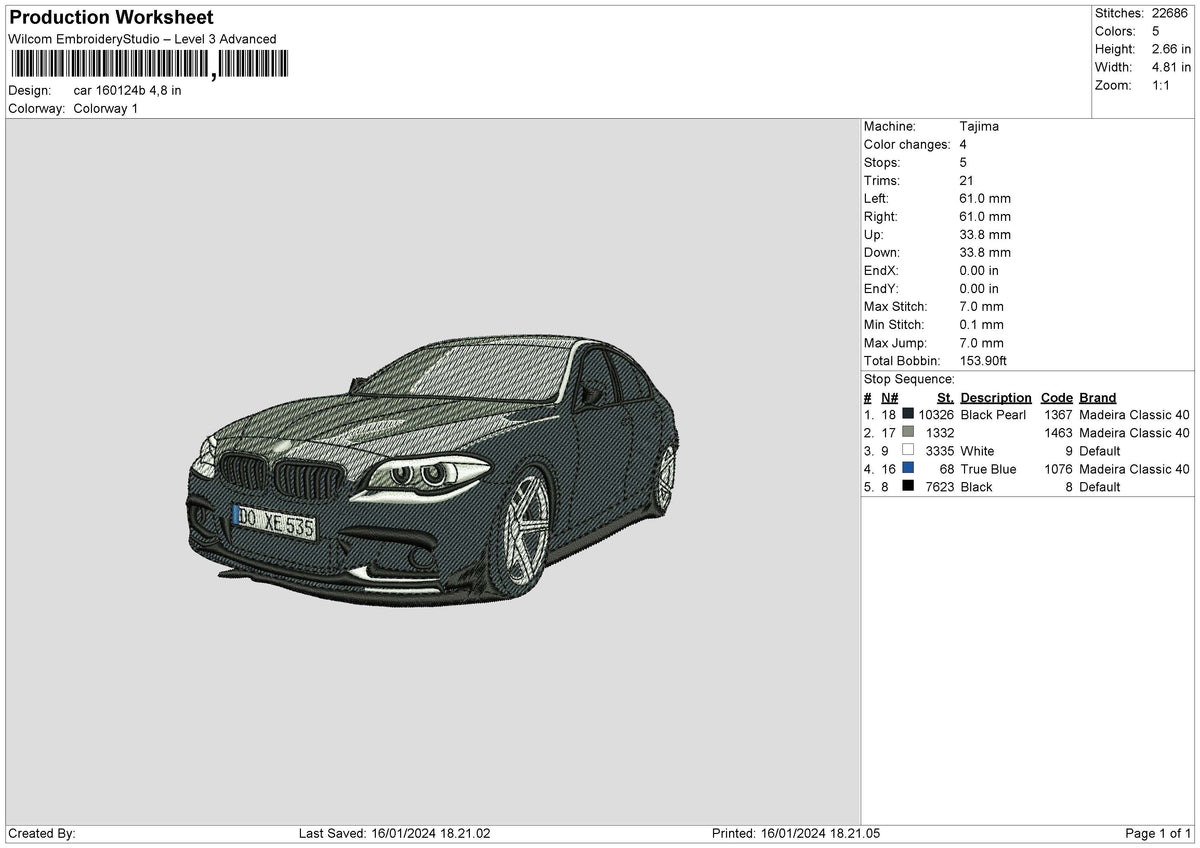Click the 'Colorway 1' value
The image size is (1200, 848).
pyautogui.click(x=106, y=108)
